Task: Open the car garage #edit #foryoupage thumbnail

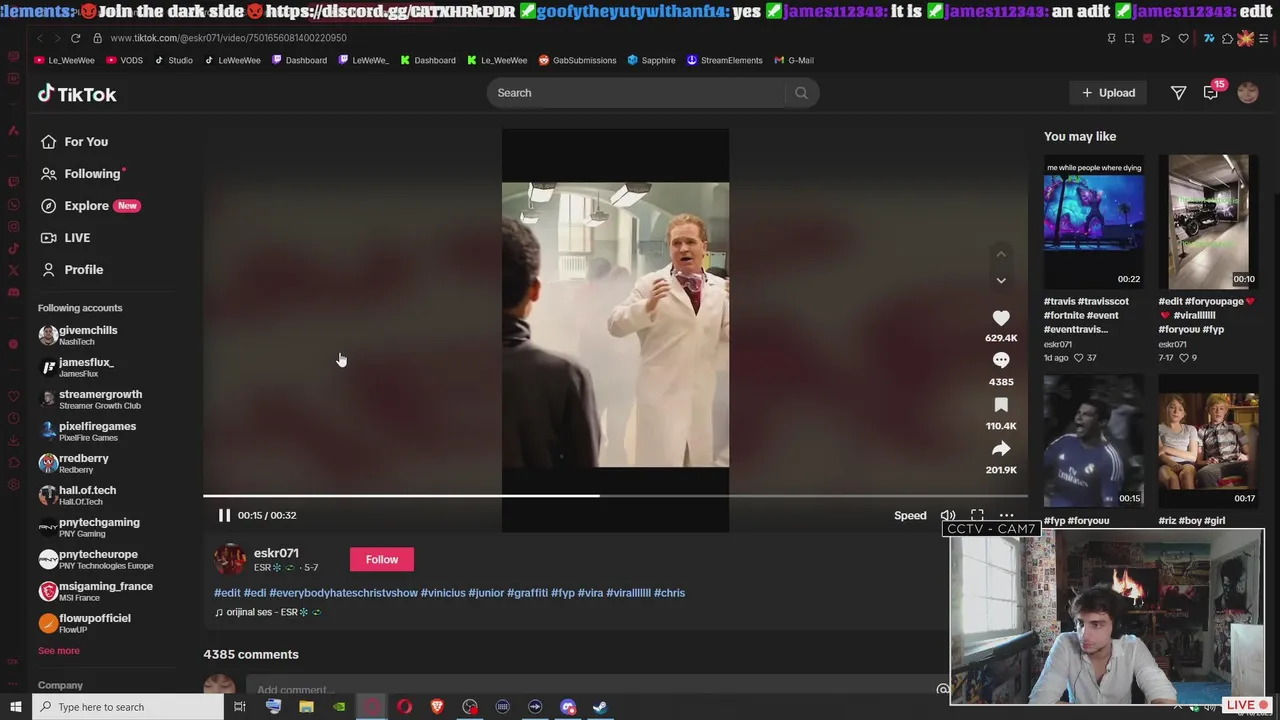Action: [1208, 221]
